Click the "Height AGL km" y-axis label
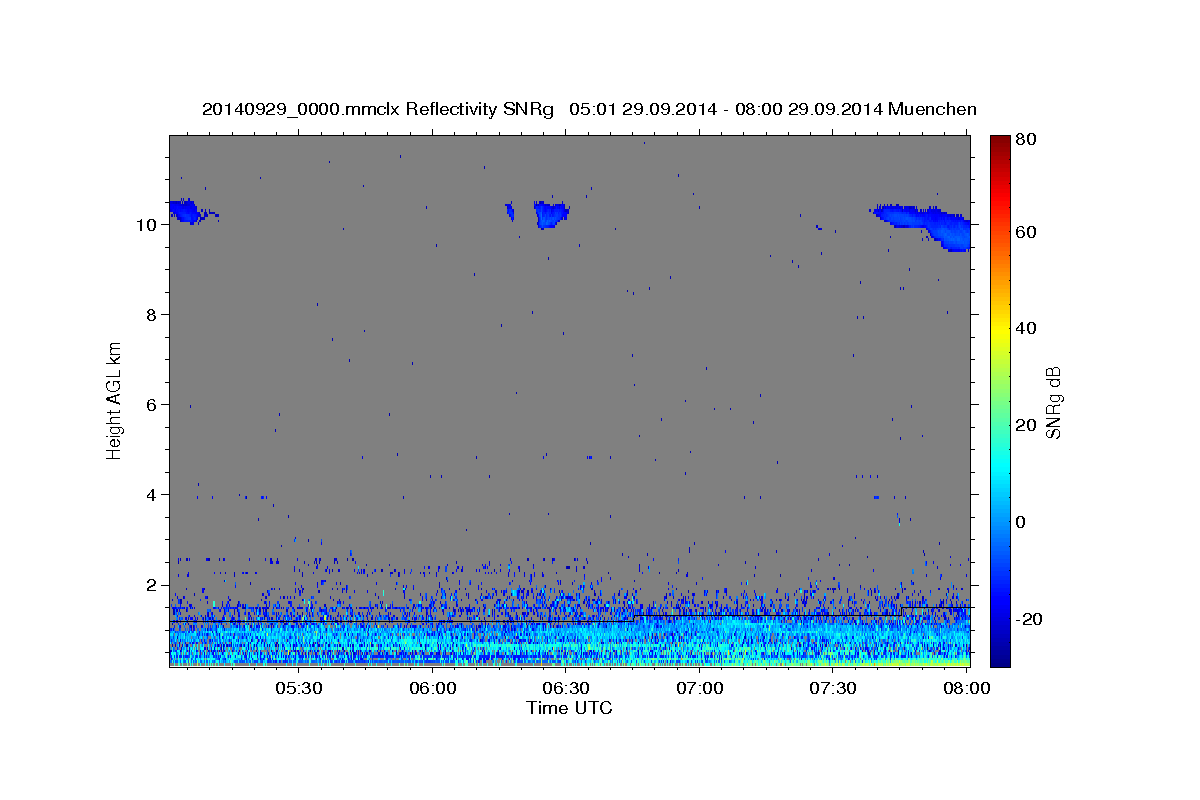Screen dimensions: 1200x800 point(115,399)
